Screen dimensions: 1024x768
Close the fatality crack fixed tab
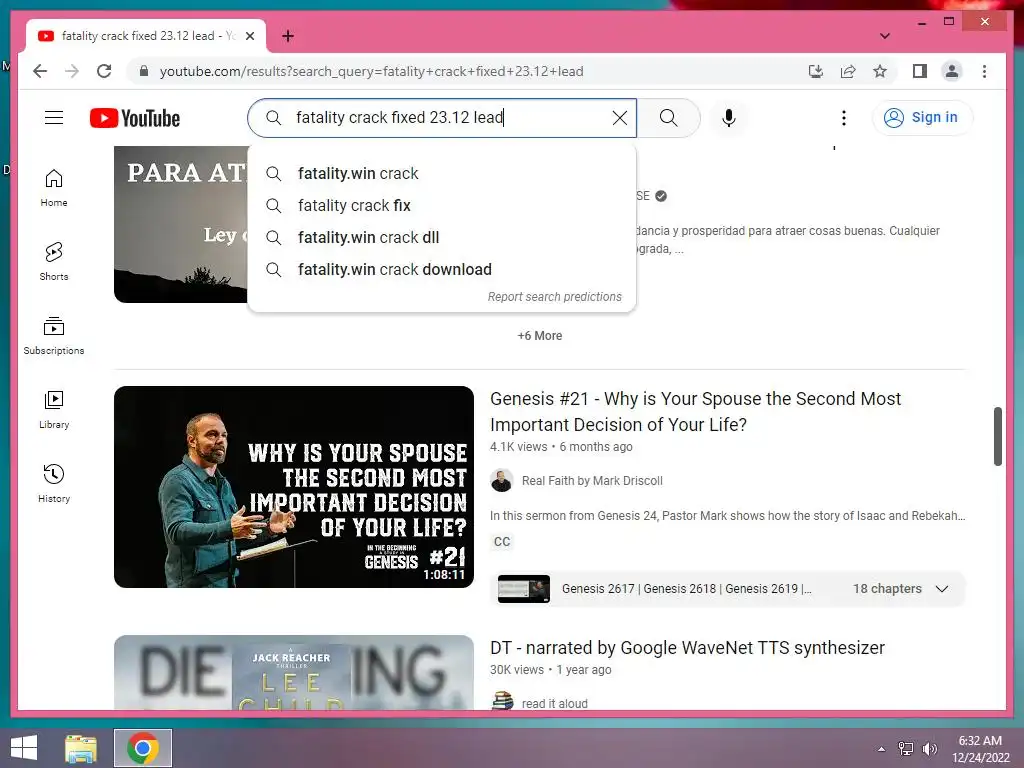point(249,36)
